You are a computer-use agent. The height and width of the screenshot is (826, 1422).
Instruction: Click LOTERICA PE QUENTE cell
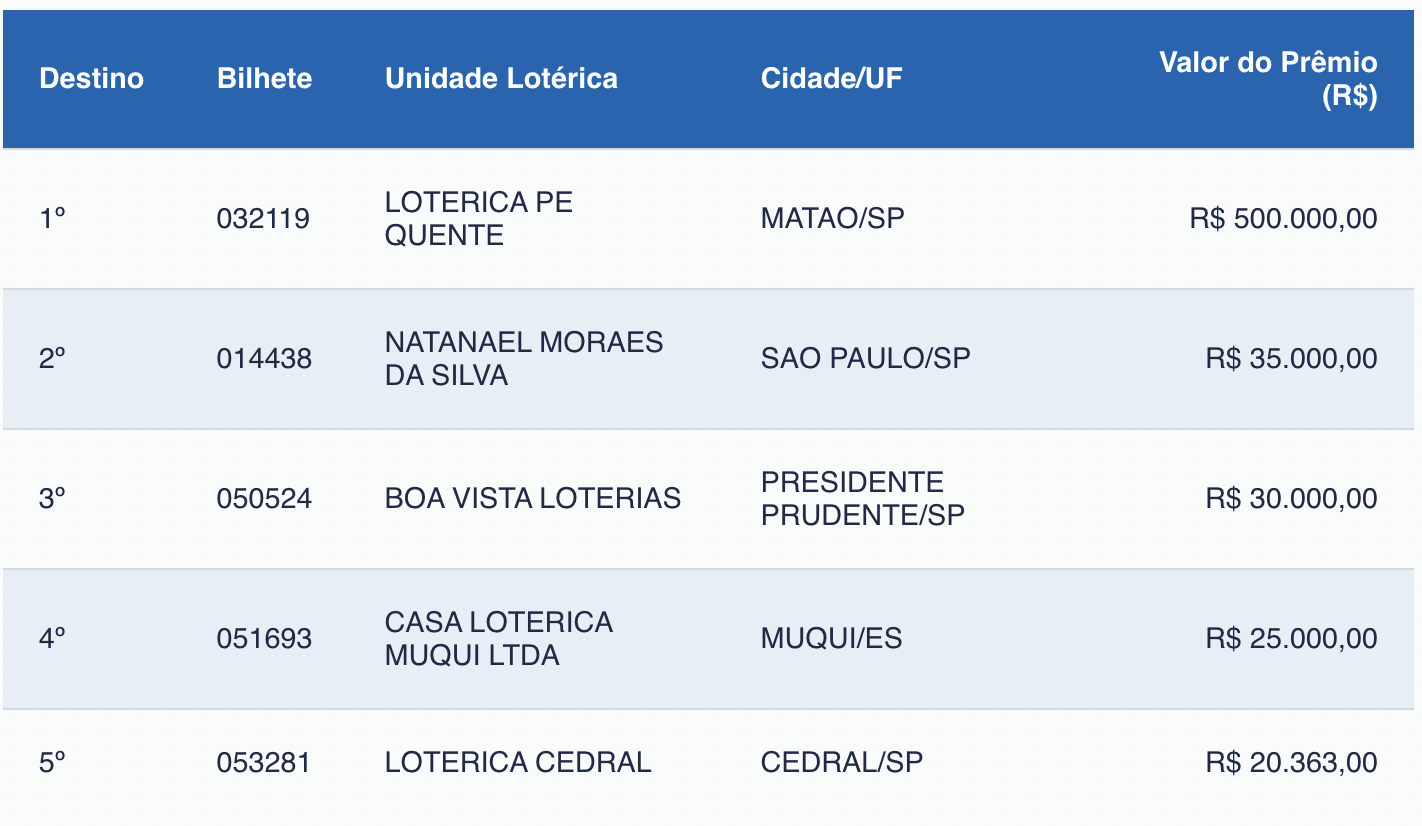pos(478,219)
